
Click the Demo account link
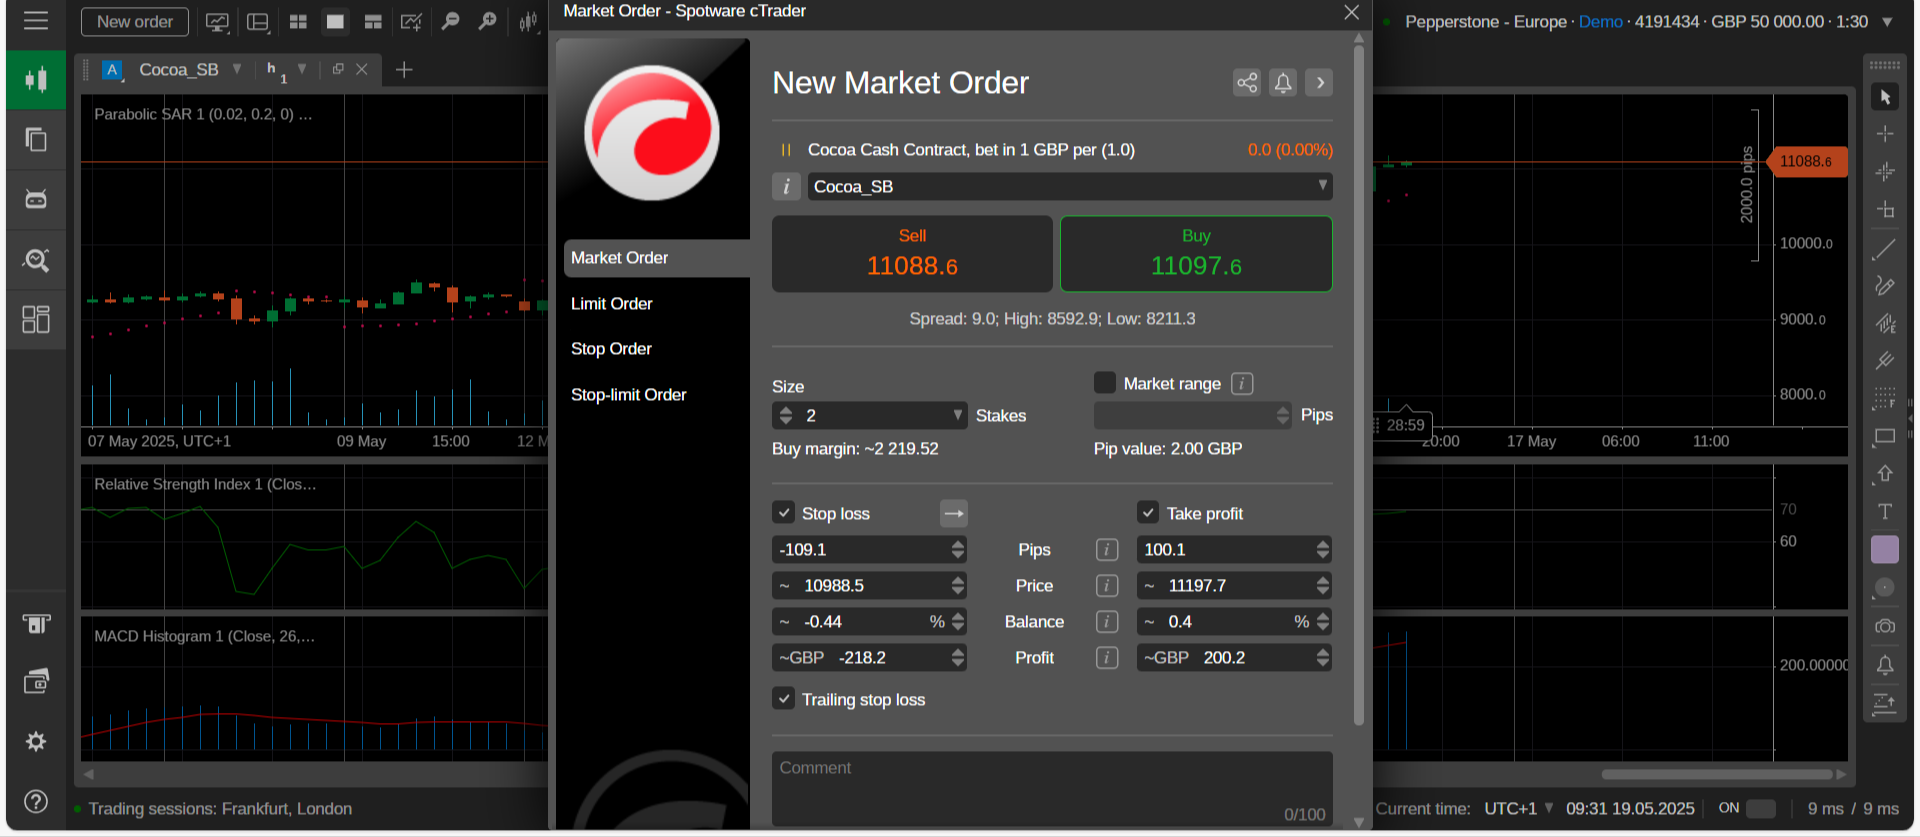point(1600,22)
